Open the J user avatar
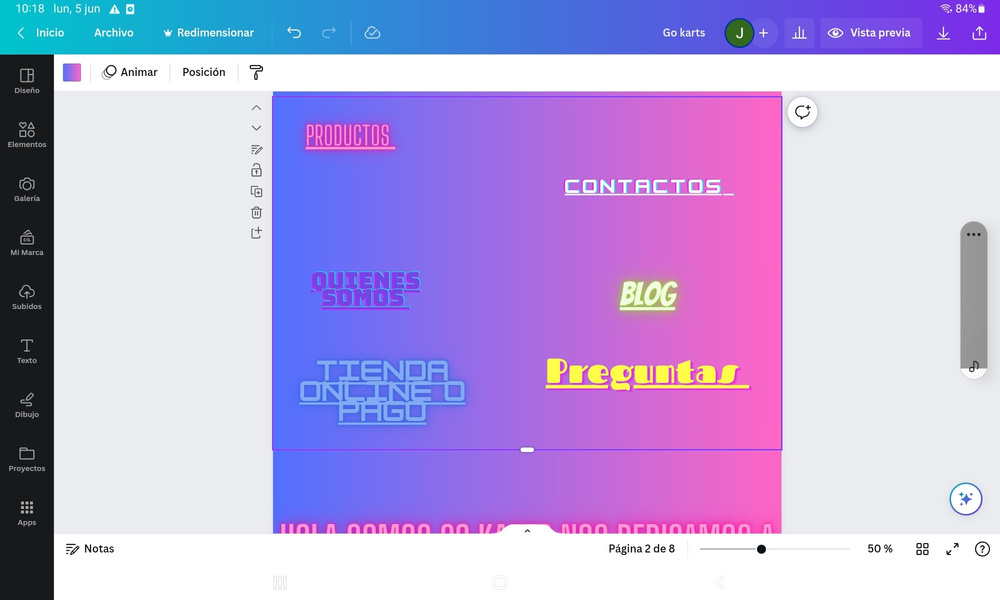Screen dimensions: 1000x600 [x=739, y=33]
